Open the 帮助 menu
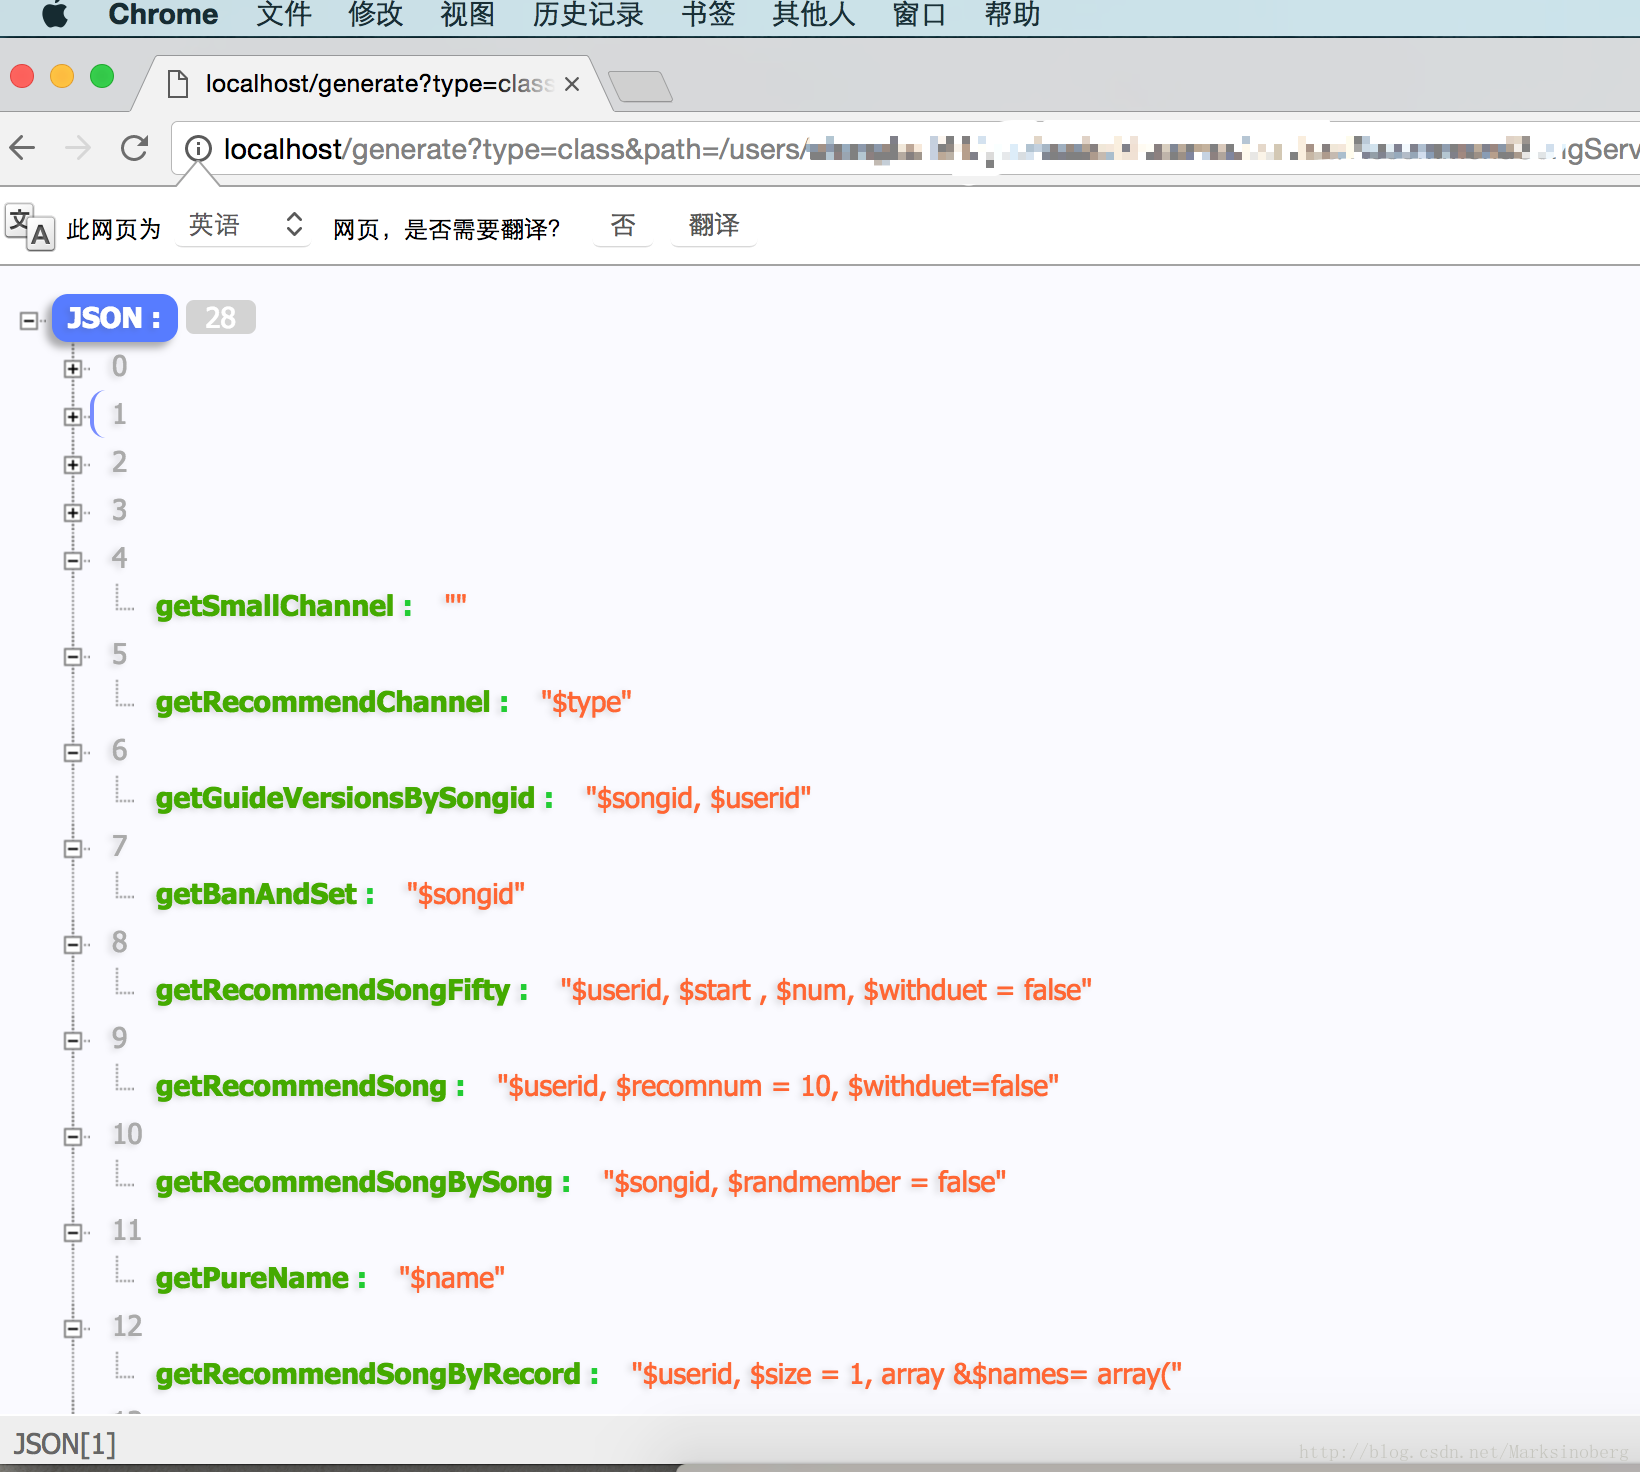This screenshot has width=1640, height=1472. coord(1012,15)
